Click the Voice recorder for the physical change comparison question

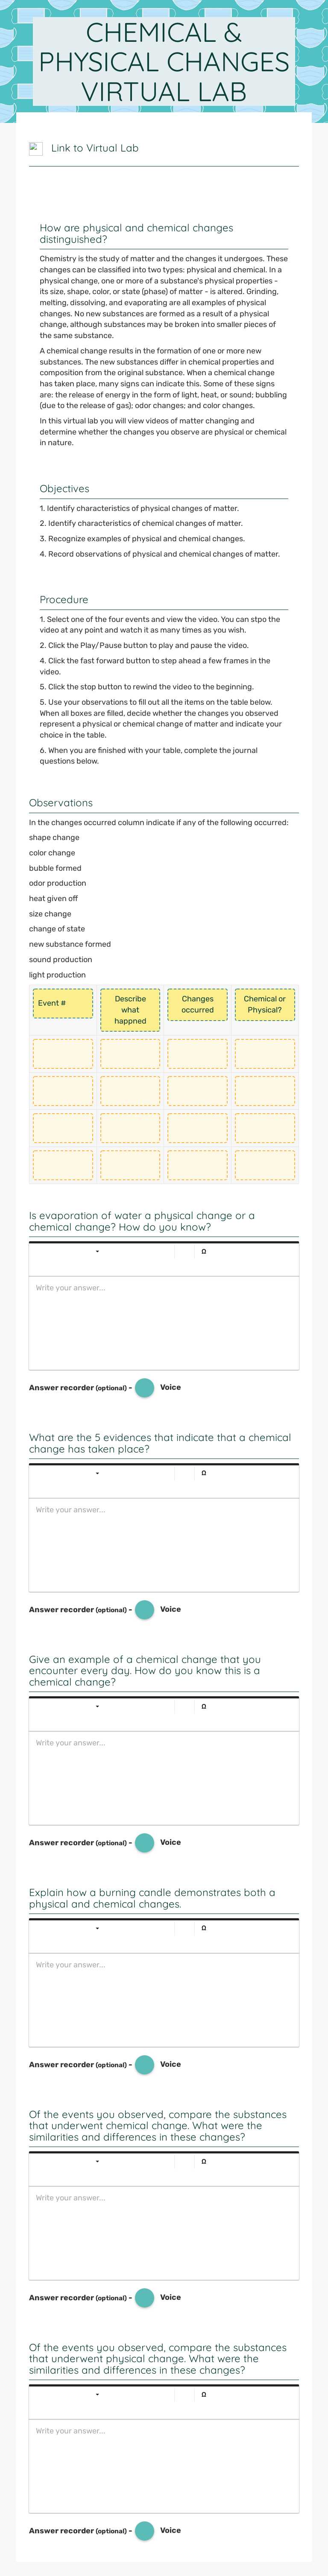click(x=145, y=2529)
